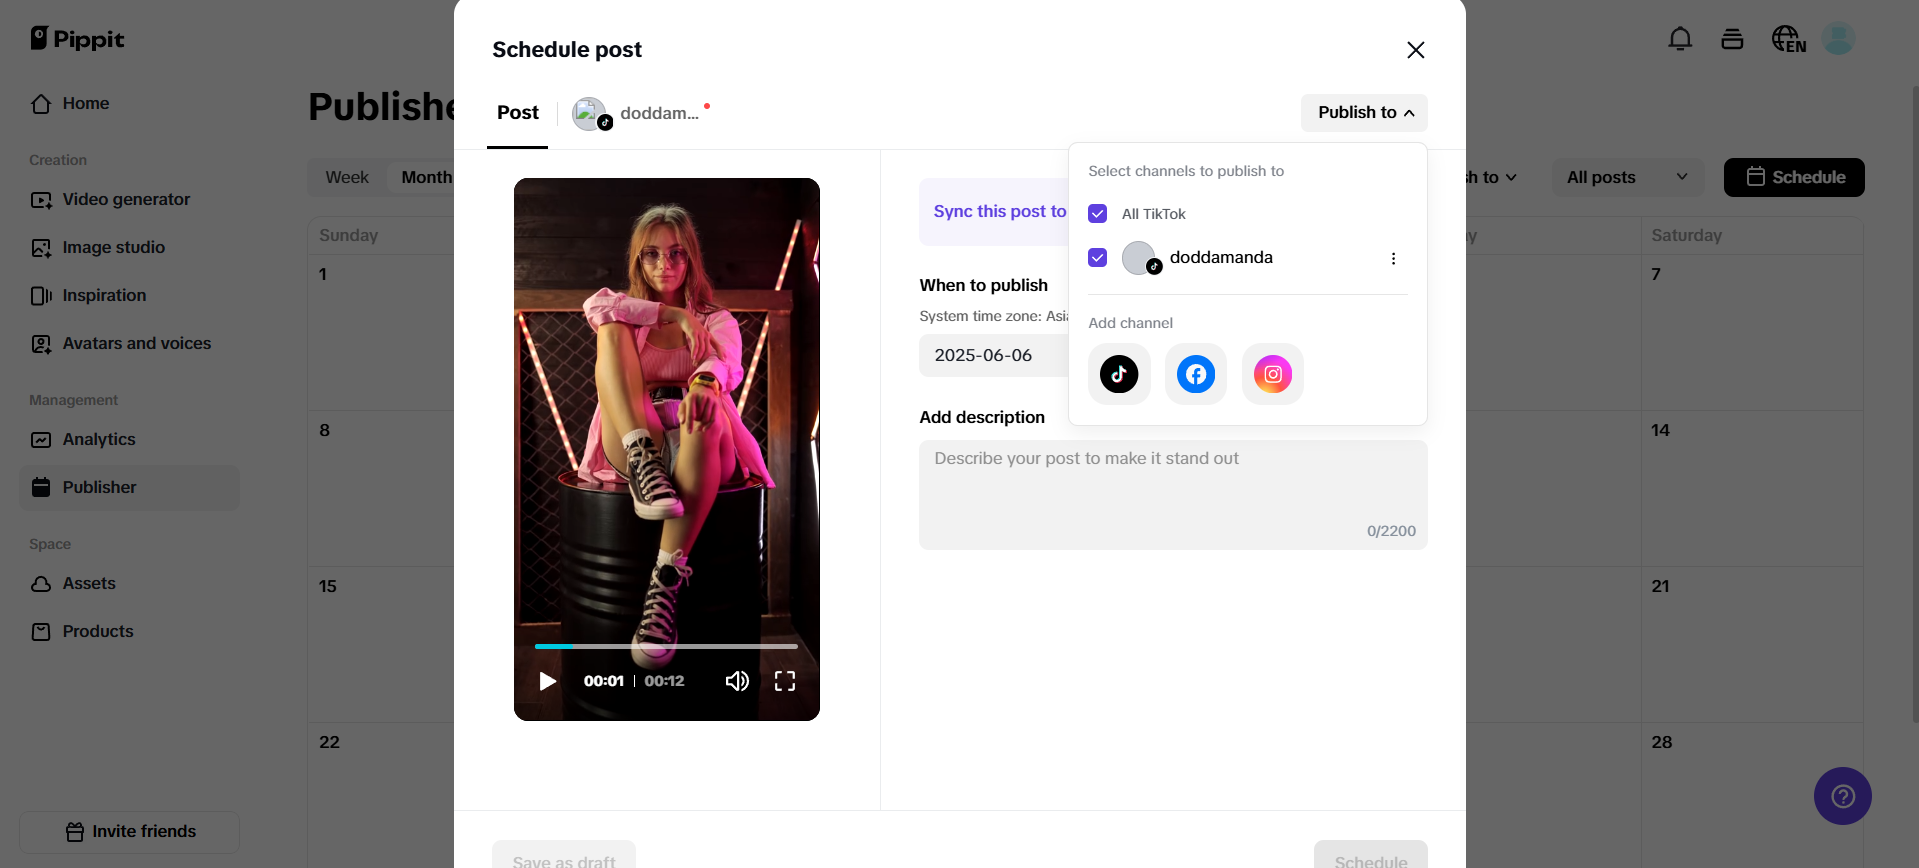The image size is (1919, 868).
Task: Select Saturday 21 calendar cell
Action: 1751,644
